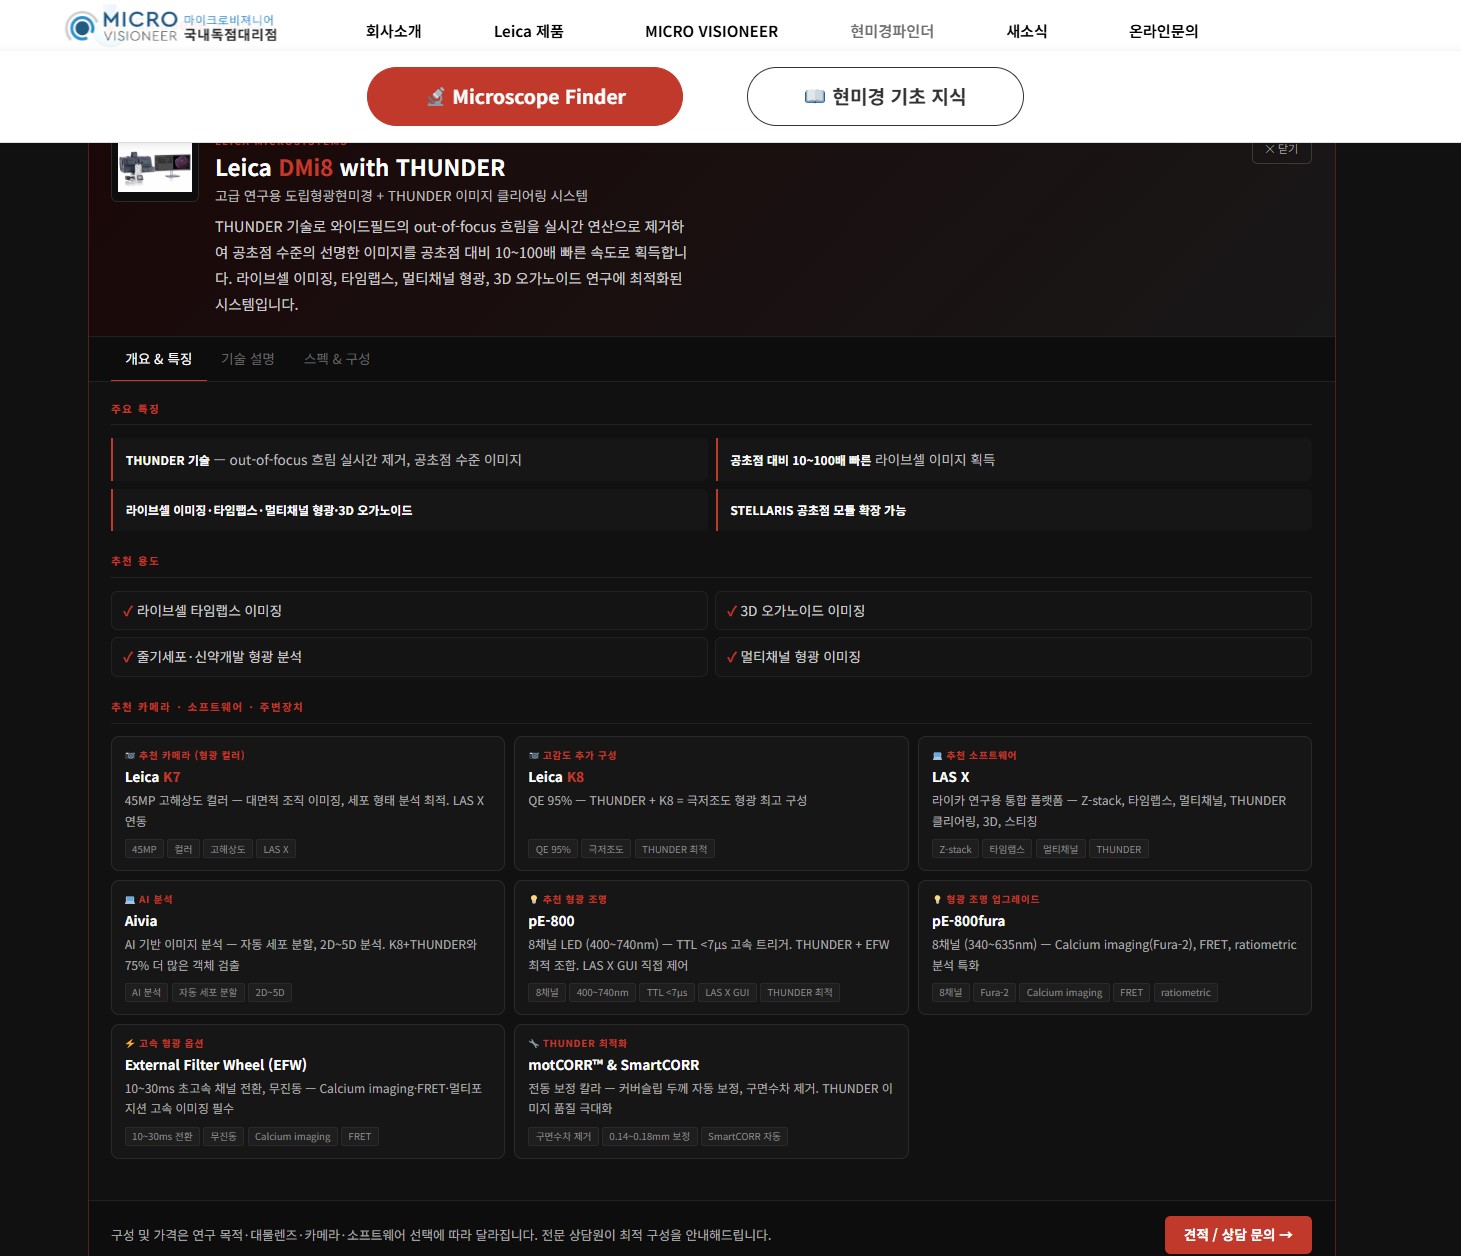Click the bulb icon beside 추천 형광 조명
This screenshot has width=1461, height=1256.
coord(534,899)
